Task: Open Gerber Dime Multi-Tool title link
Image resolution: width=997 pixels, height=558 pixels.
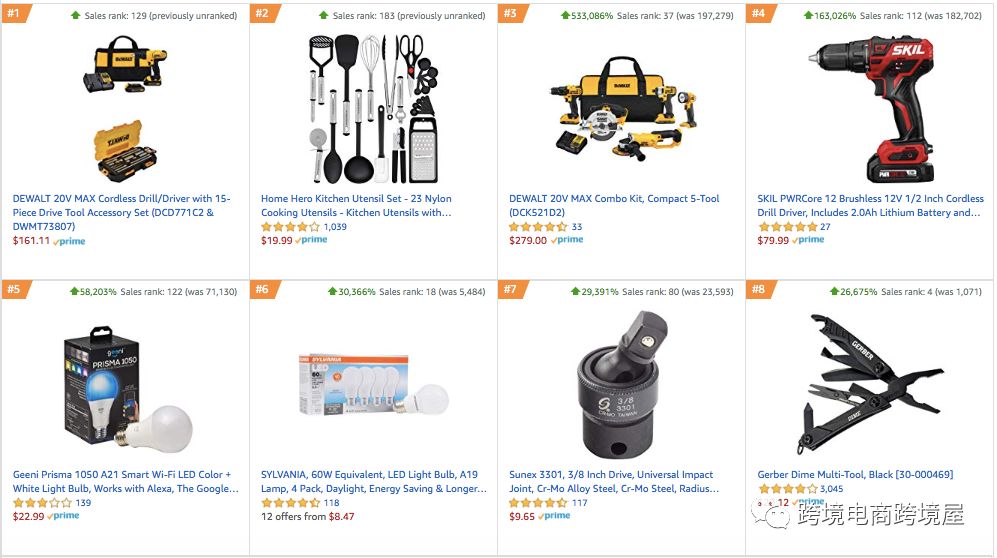Action: point(855,474)
